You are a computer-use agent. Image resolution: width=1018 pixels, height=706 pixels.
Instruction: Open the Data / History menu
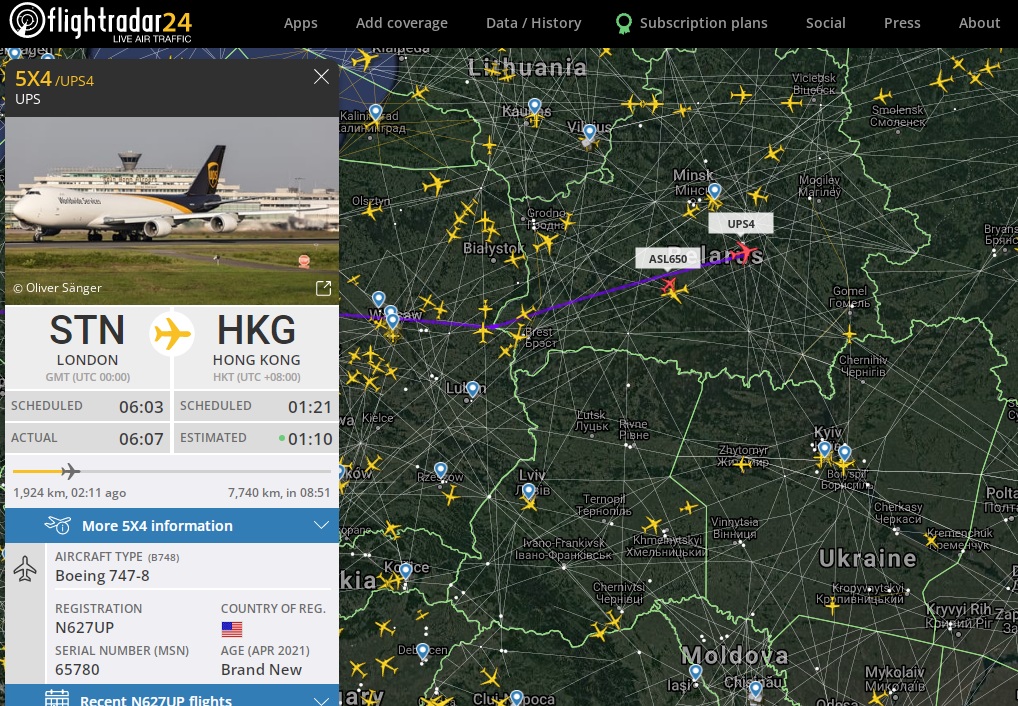click(534, 23)
